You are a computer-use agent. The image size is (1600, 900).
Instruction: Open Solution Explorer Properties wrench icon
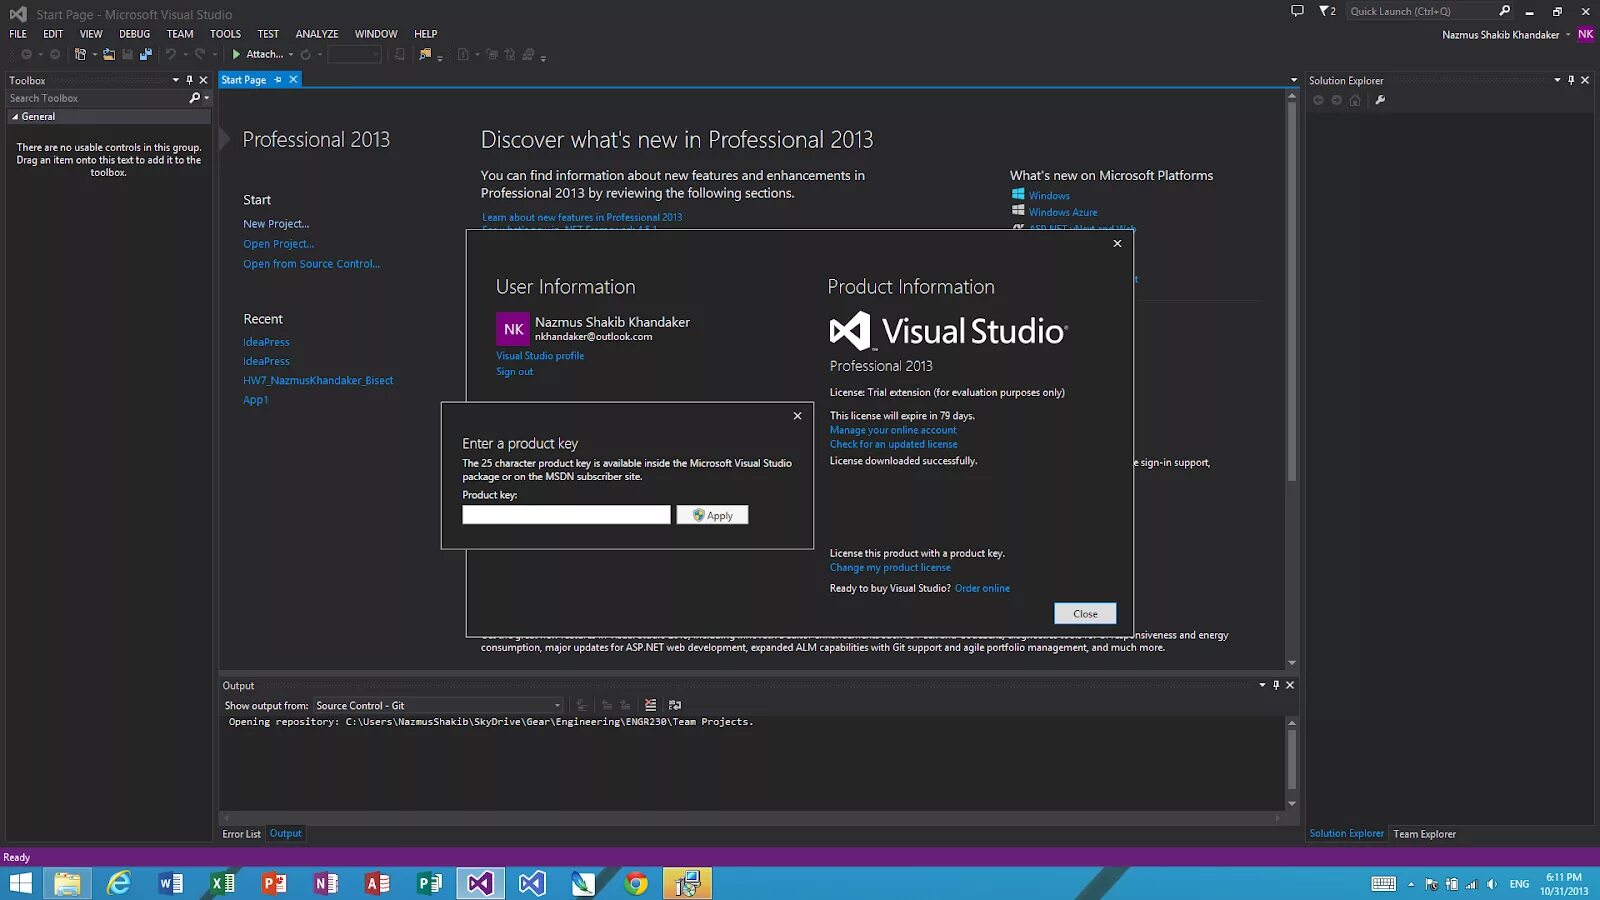coord(1380,100)
